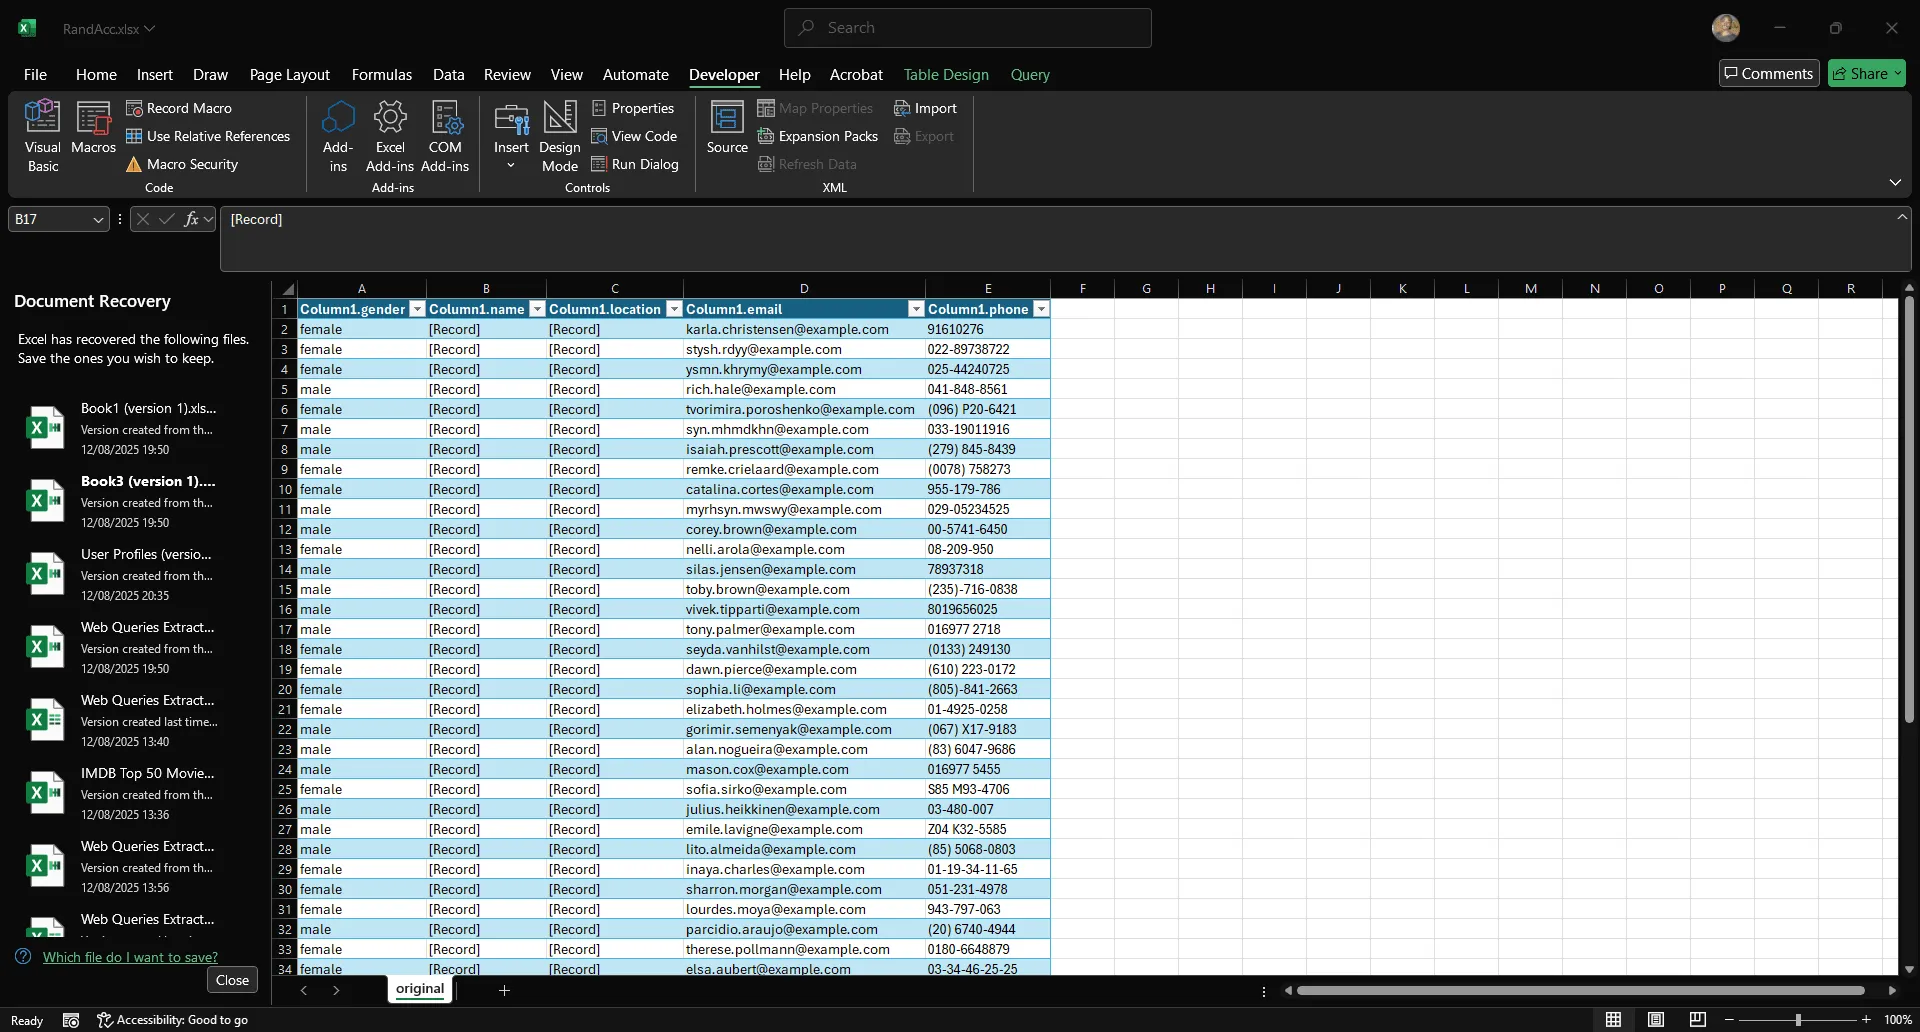Click the Select All corner button

coord(285,288)
